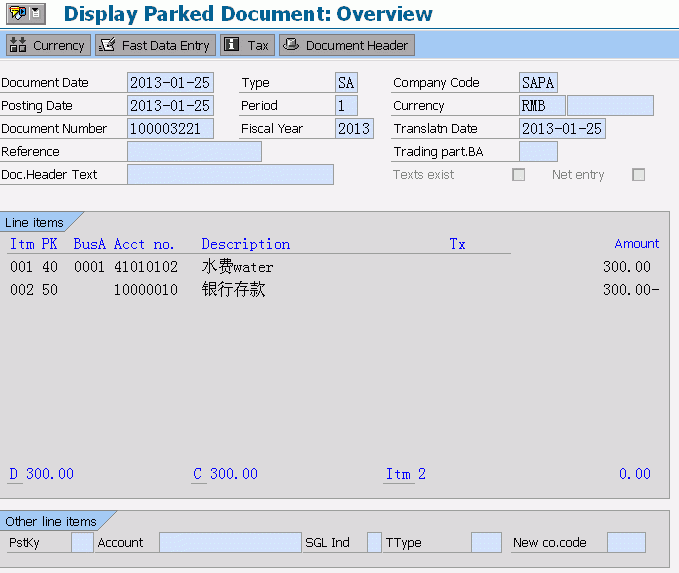The height and width of the screenshot is (573, 679).
Task: Click the TType input field
Action: (486, 542)
